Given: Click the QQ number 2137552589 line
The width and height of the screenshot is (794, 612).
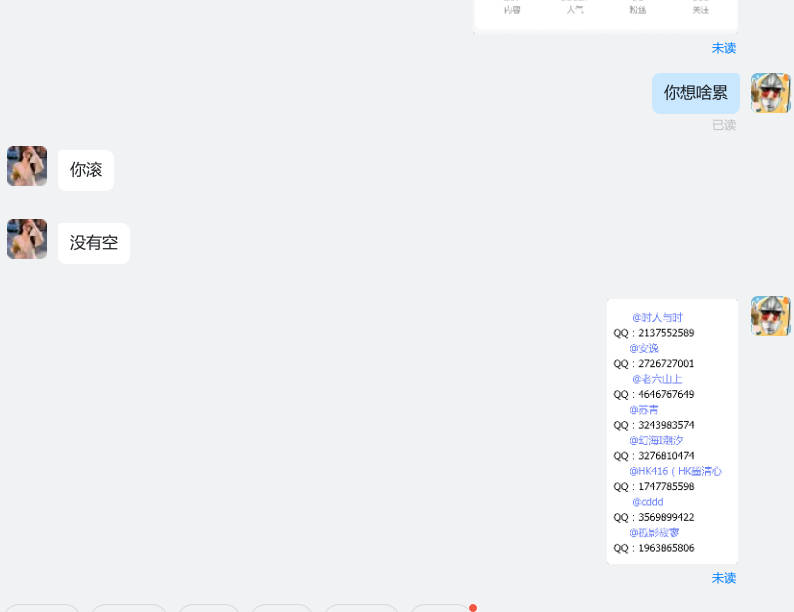Looking at the screenshot, I should (654, 333).
